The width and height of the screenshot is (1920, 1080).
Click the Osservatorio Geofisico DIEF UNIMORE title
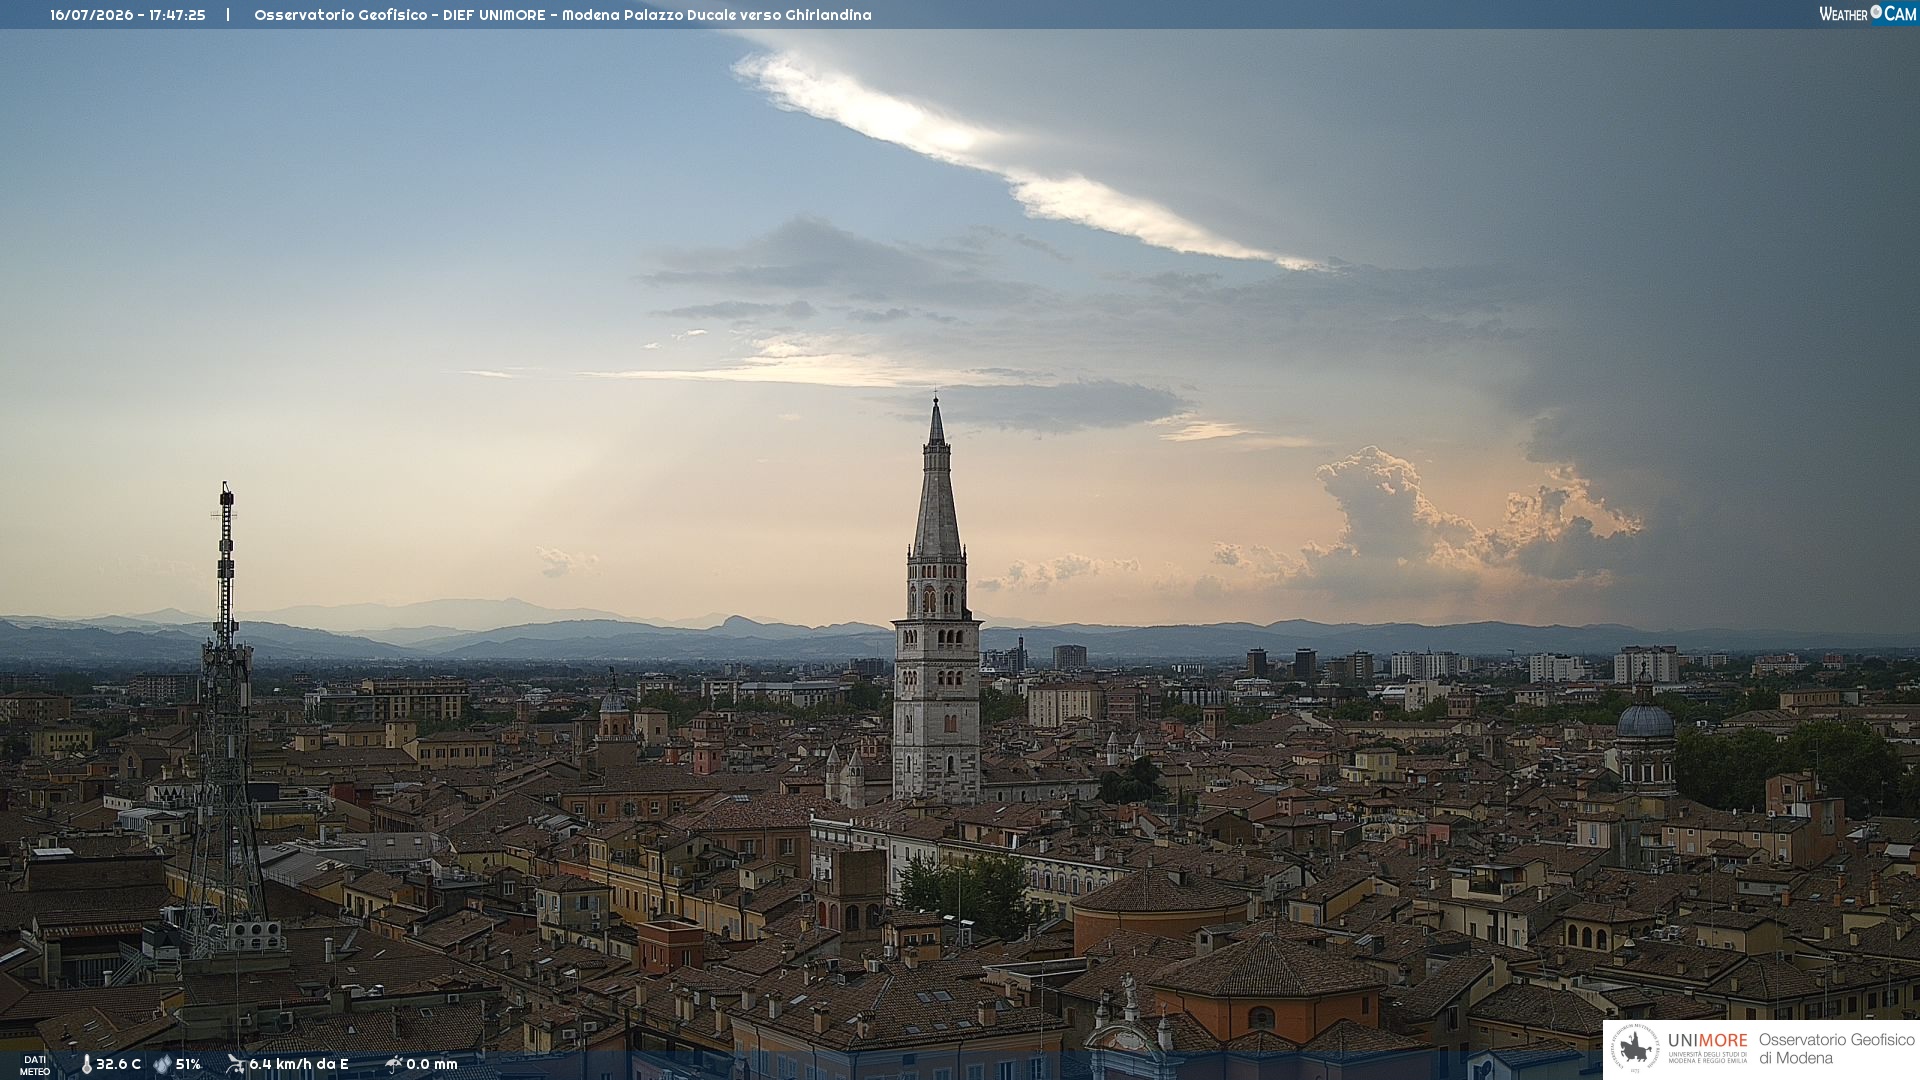(x=563, y=15)
